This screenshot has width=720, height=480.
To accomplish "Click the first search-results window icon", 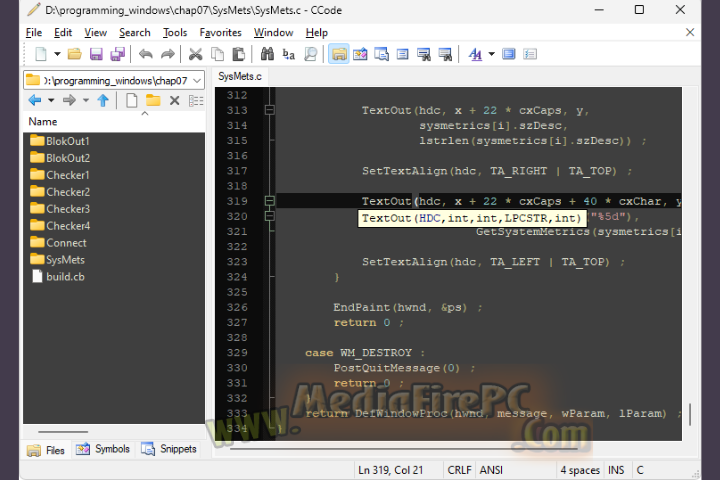I will pyautogui.click(x=424, y=54).
